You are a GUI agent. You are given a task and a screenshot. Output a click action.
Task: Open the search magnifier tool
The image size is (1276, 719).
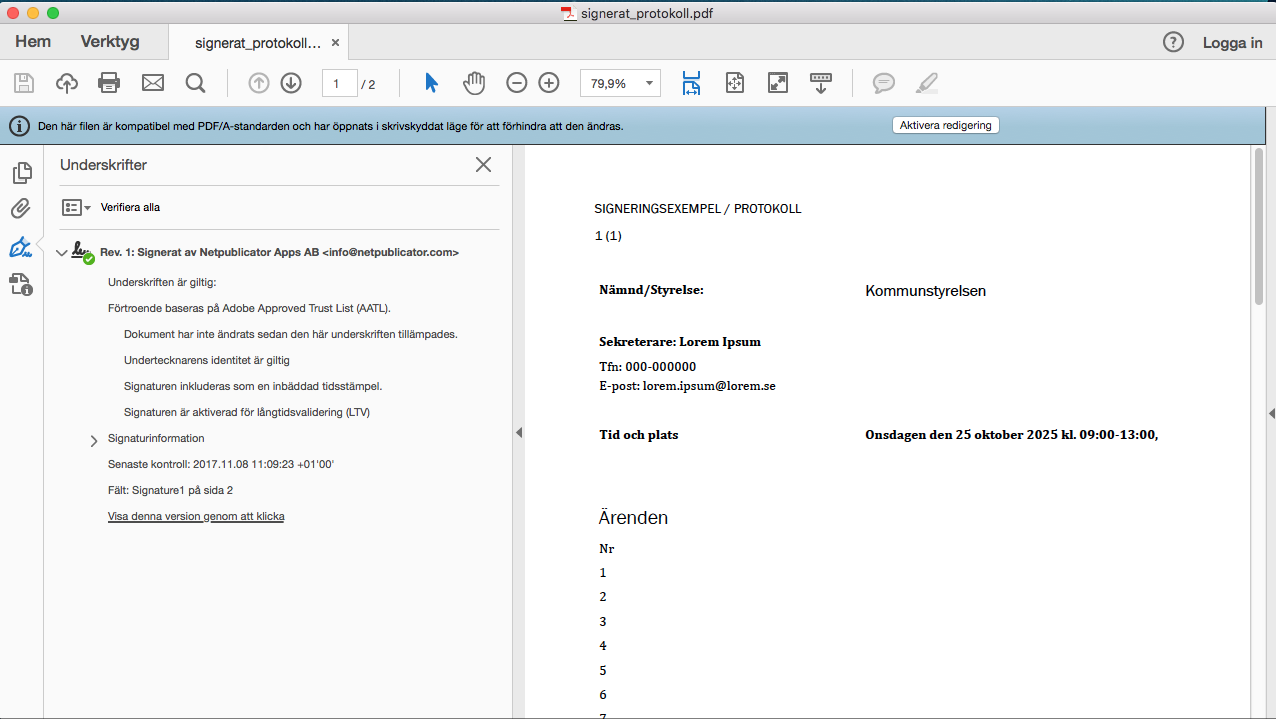(x=195, y=83)
